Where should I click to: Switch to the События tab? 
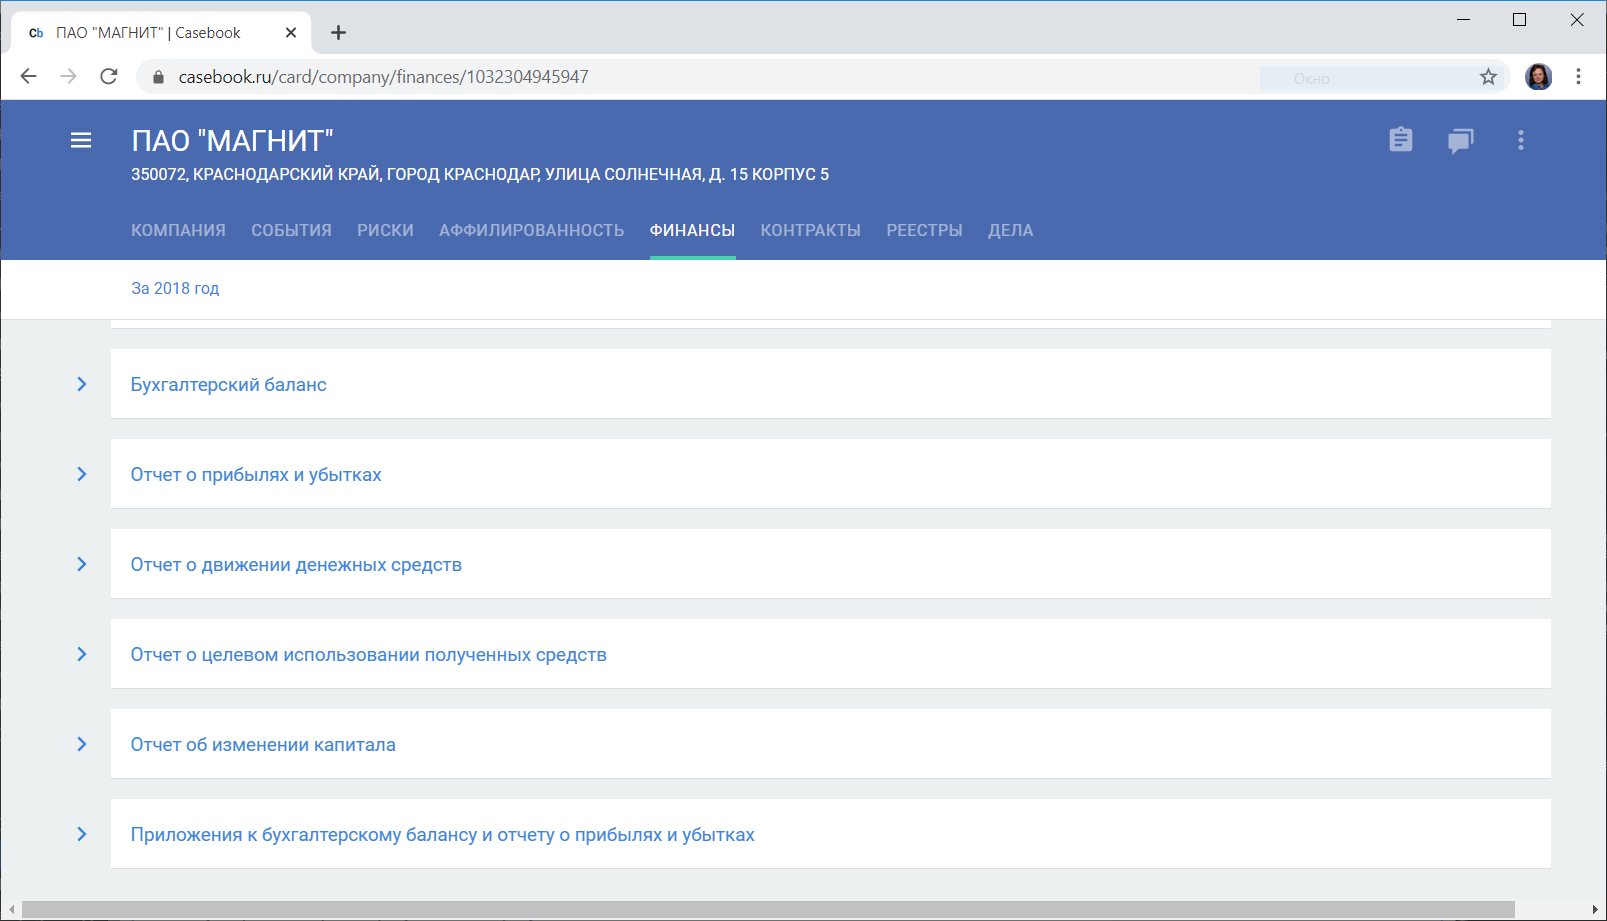pyautogui.click(x=291, y=231)
